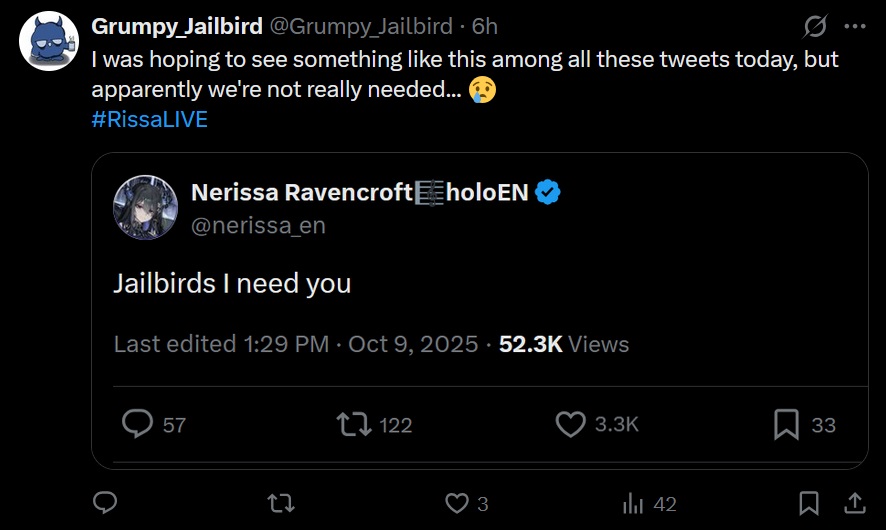The width and height of the screenshot is (886, 530).
Task: Click the blue verified badge
Action: [x=547, y=192]
